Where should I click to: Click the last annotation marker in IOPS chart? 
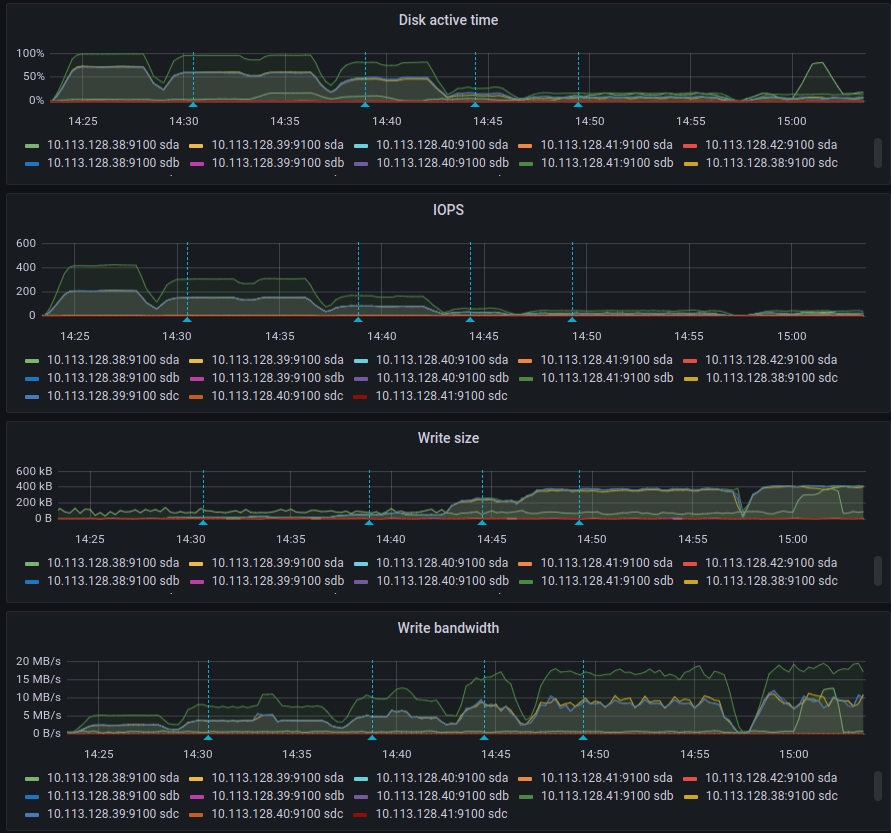572,320
